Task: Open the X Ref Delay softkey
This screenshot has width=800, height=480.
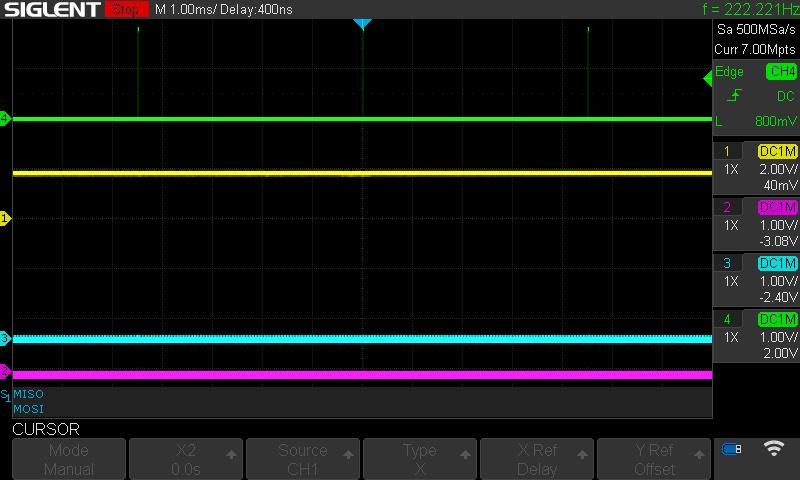Action: coord(537,459)
